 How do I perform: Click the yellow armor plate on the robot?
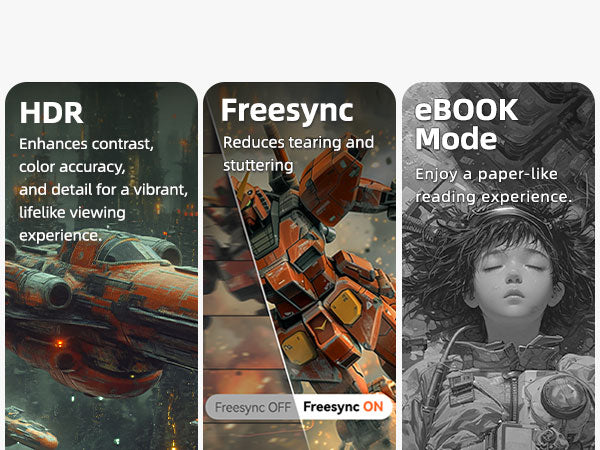346,306
